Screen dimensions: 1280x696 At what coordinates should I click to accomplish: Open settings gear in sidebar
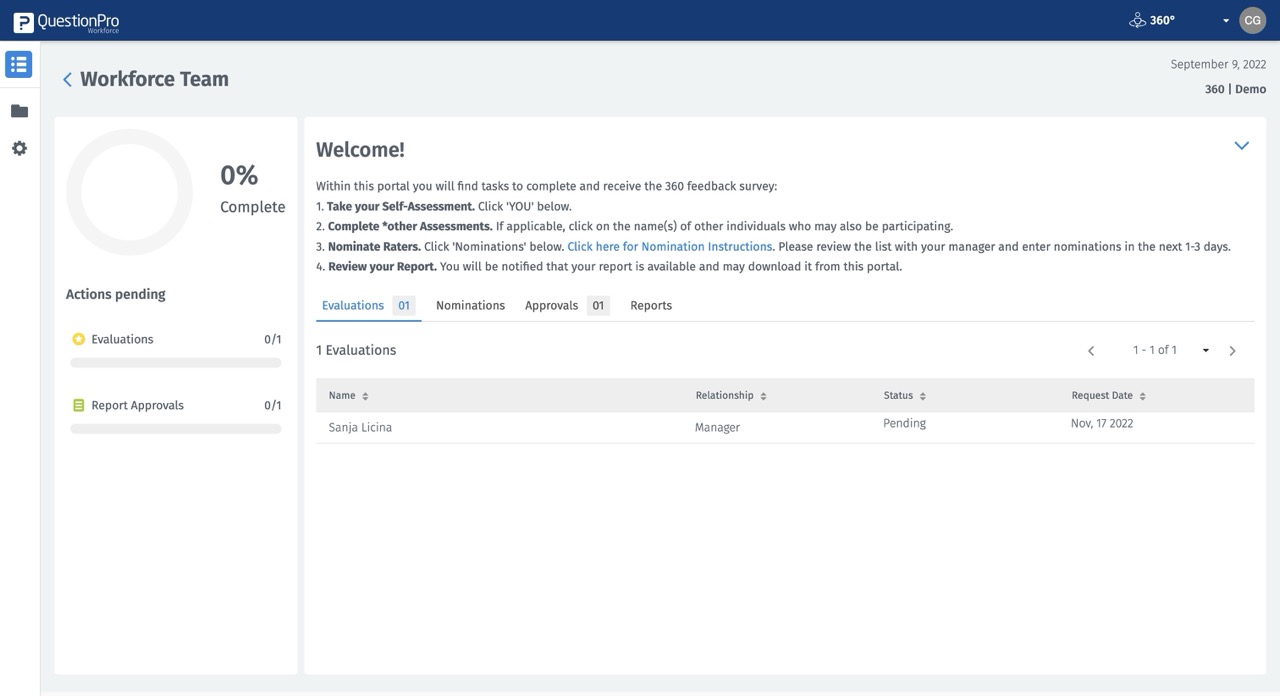pos(19,148)
